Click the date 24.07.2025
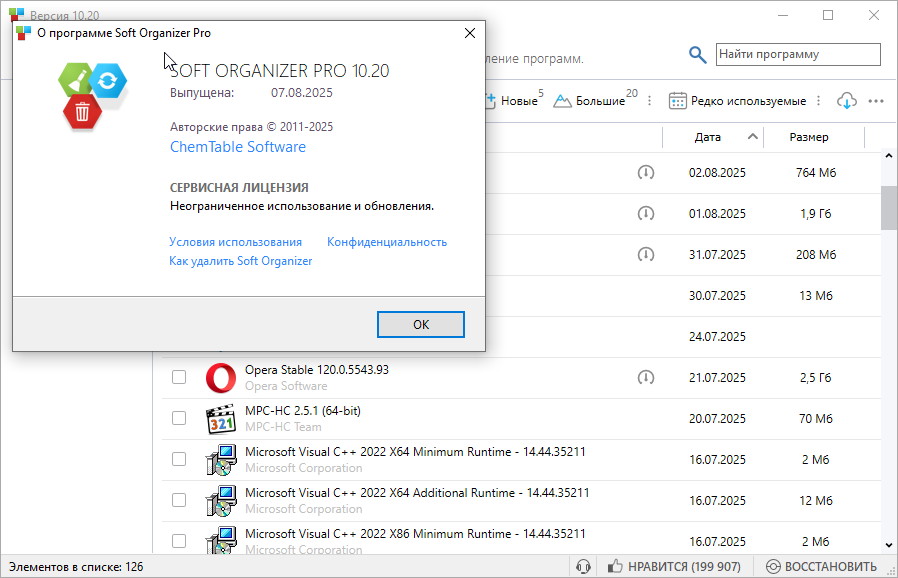The height and width of the screenshot is (578, 898). point(717,337)
